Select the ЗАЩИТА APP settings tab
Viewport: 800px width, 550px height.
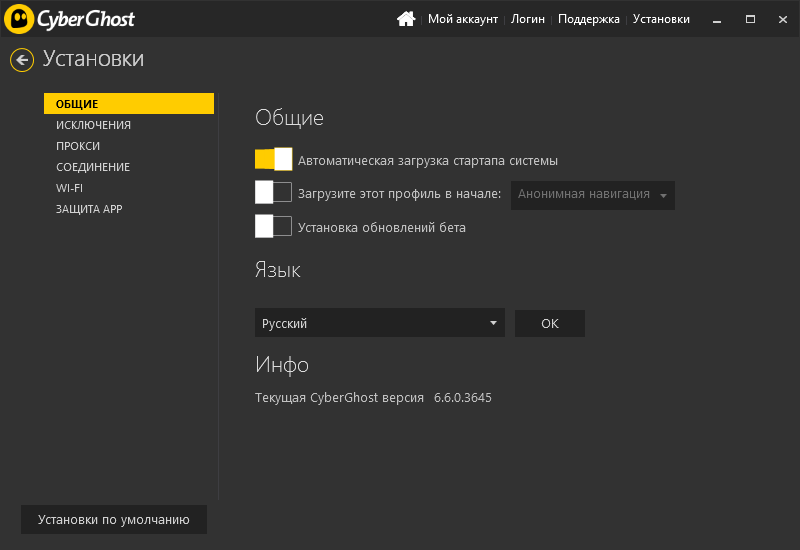[x=89, y=209]
